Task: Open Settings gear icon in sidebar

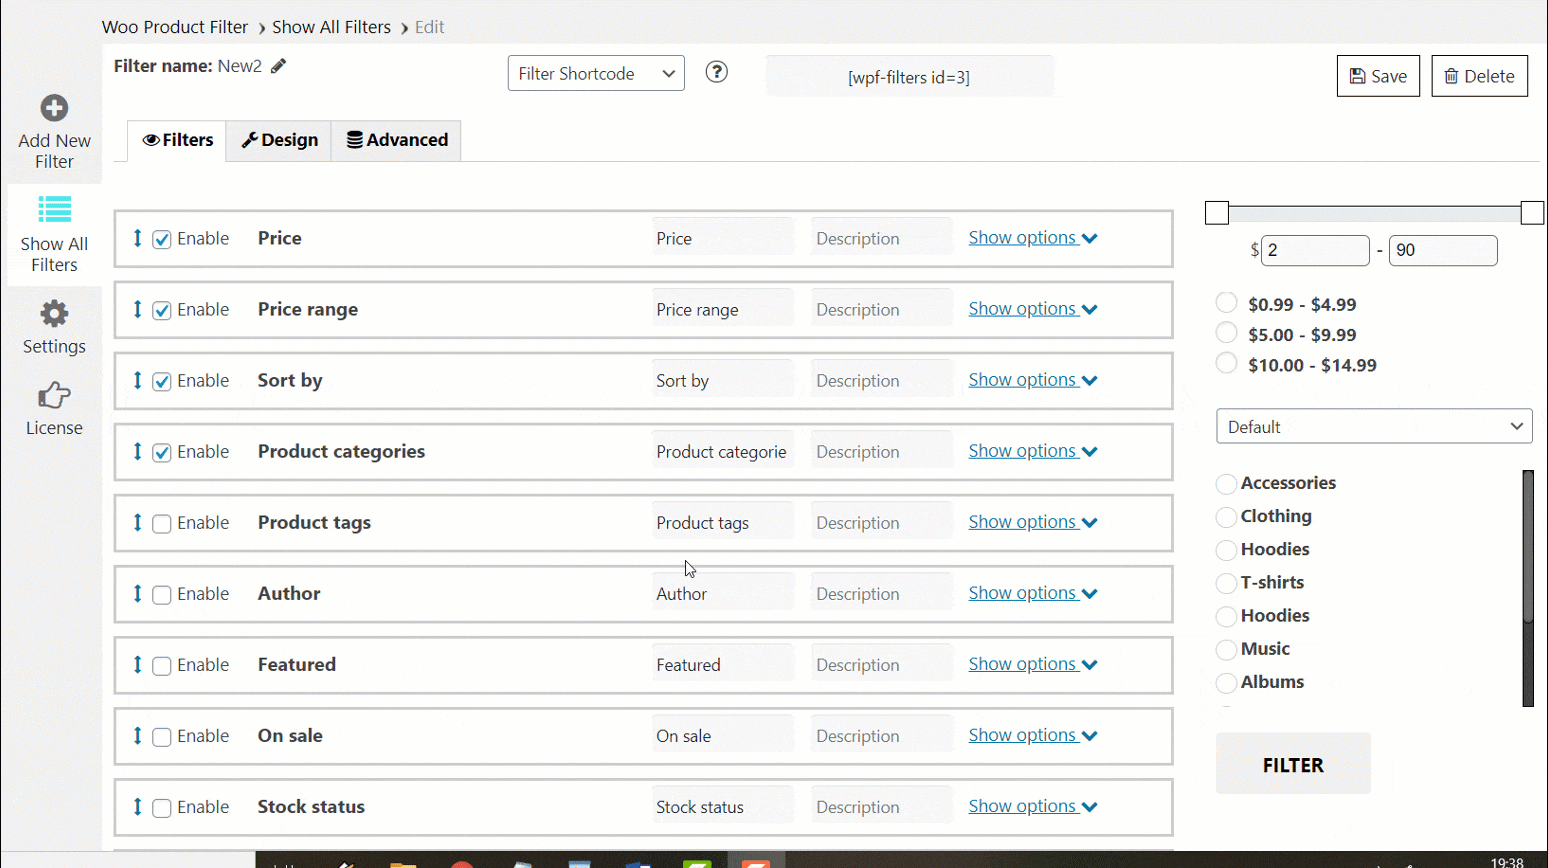Action: tap(54, 314)
